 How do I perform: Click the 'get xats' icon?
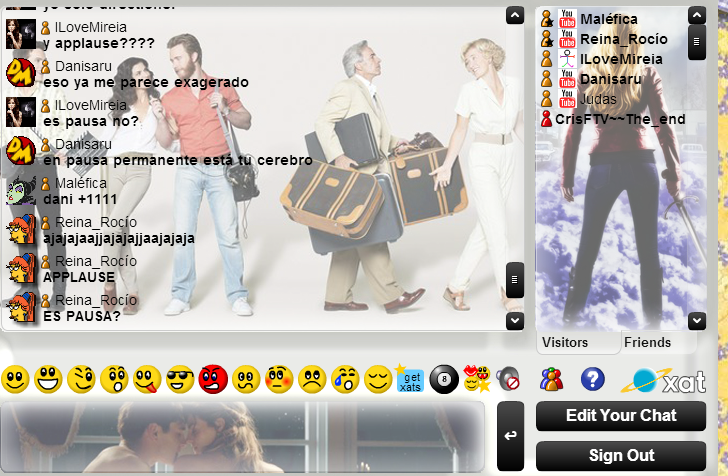click(x=410, y=380)
